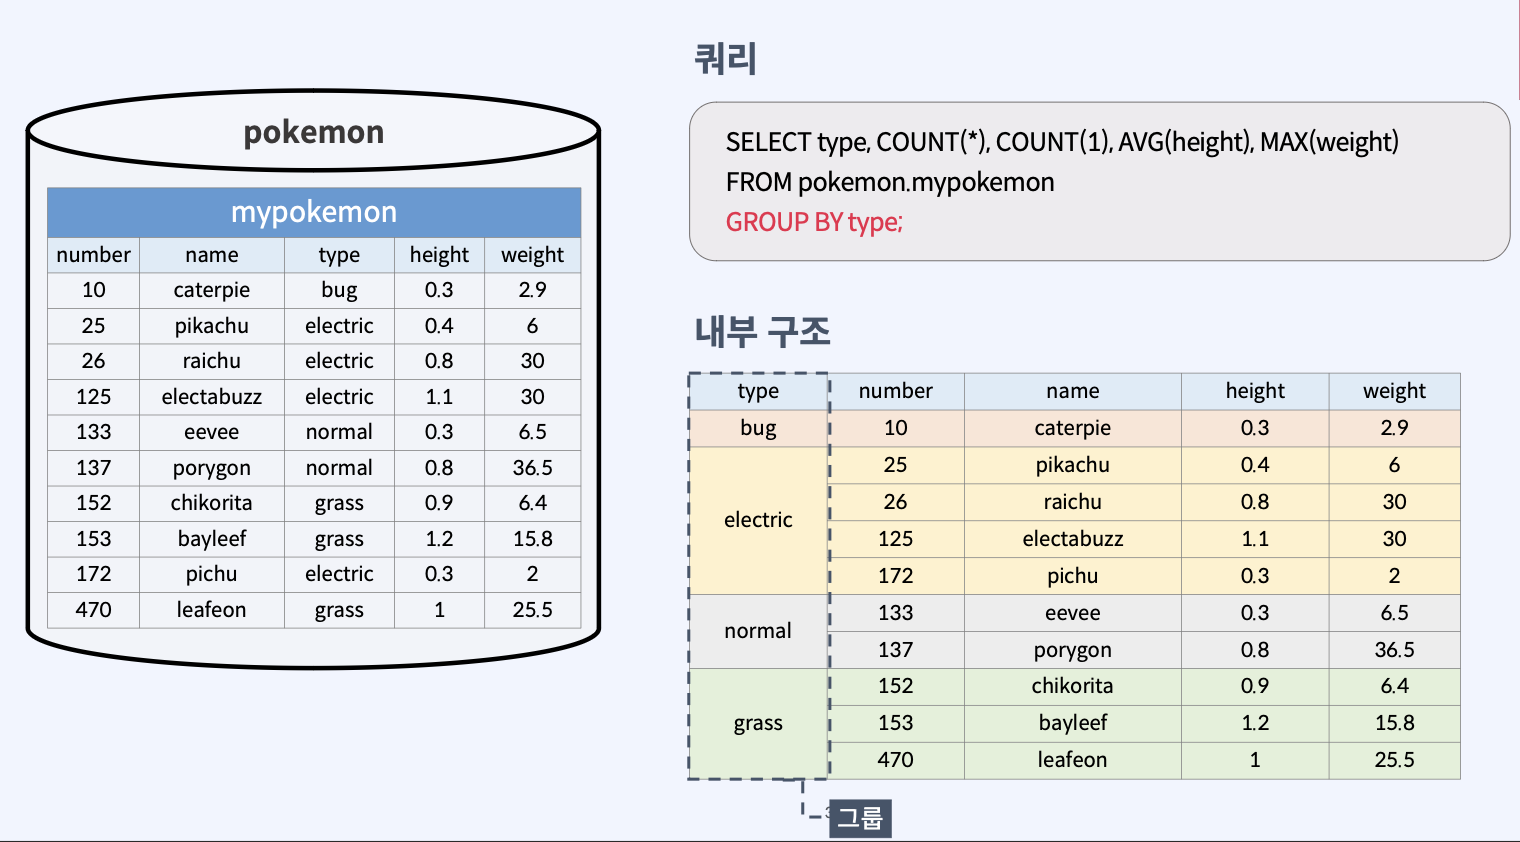The image size is (1520, 842).
Task: Click 'pikachu' in the 내부 구조 table
Action: tap(1073, 465)
